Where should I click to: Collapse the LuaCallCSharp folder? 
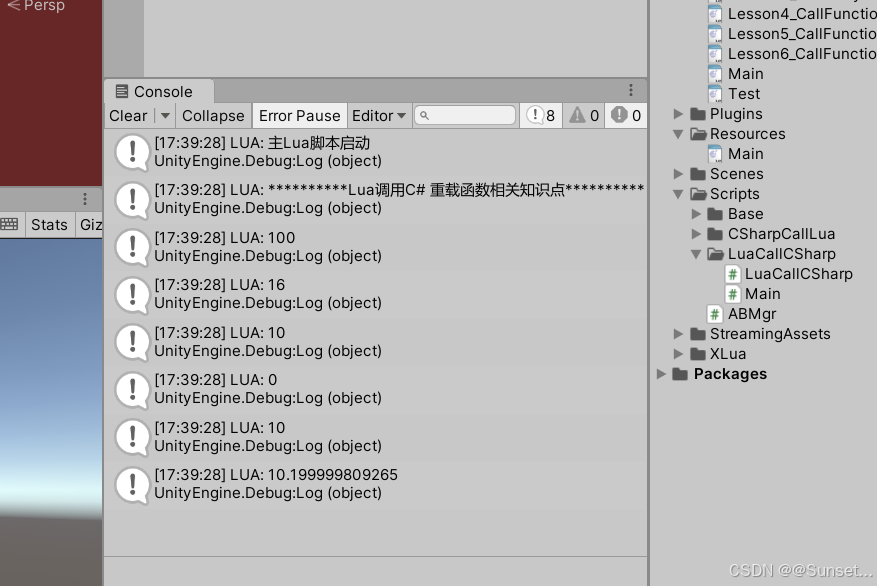click(696, 254)
